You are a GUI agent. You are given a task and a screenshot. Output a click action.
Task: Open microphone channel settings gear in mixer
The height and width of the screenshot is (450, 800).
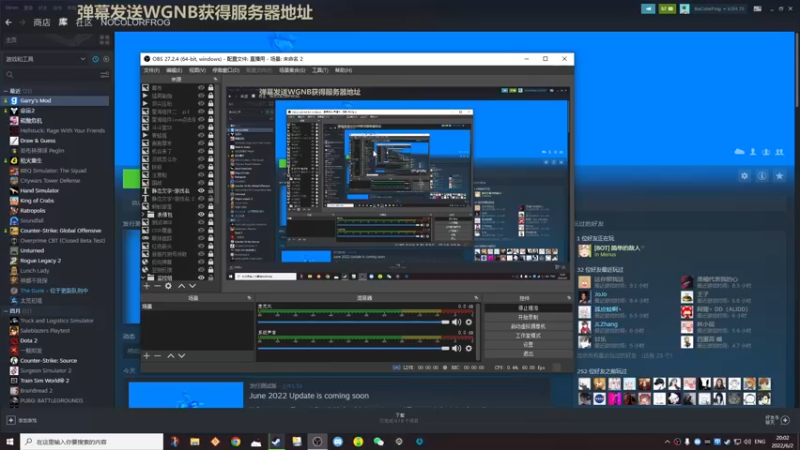tap(468, 322)
